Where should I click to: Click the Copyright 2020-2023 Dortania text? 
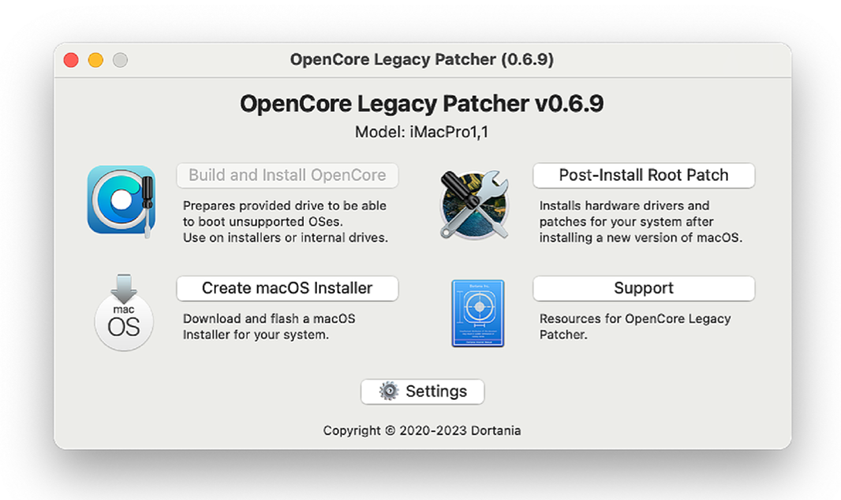(x=421, y=430)
